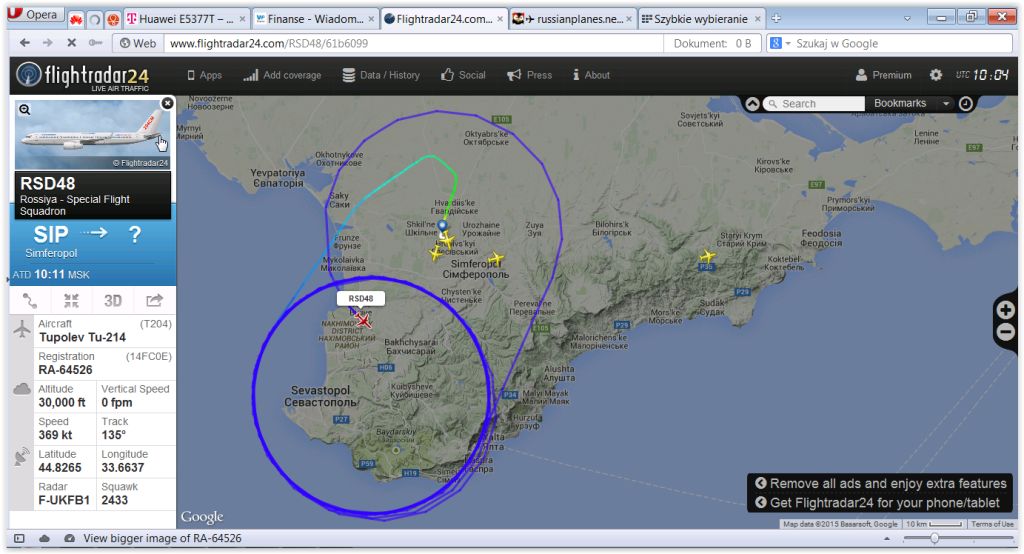Open the Web site-info badge
1024x554 pixels.
click(x=138, y=43)
